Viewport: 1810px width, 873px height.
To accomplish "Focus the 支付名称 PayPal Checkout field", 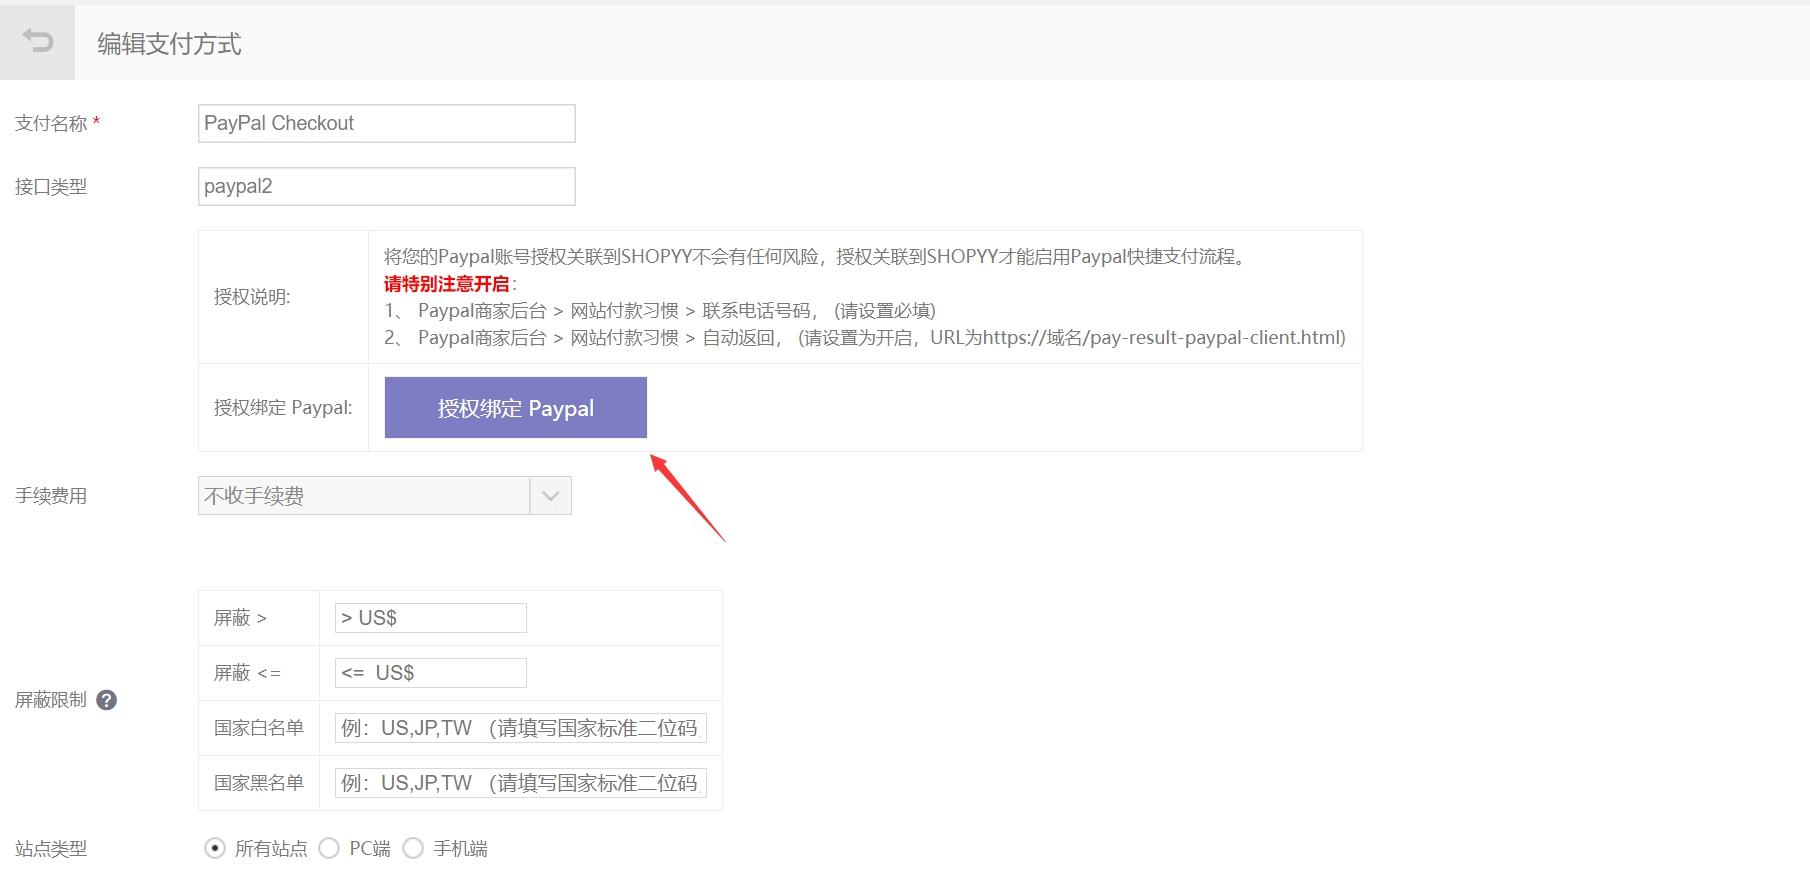I will (x=387, y=123).
